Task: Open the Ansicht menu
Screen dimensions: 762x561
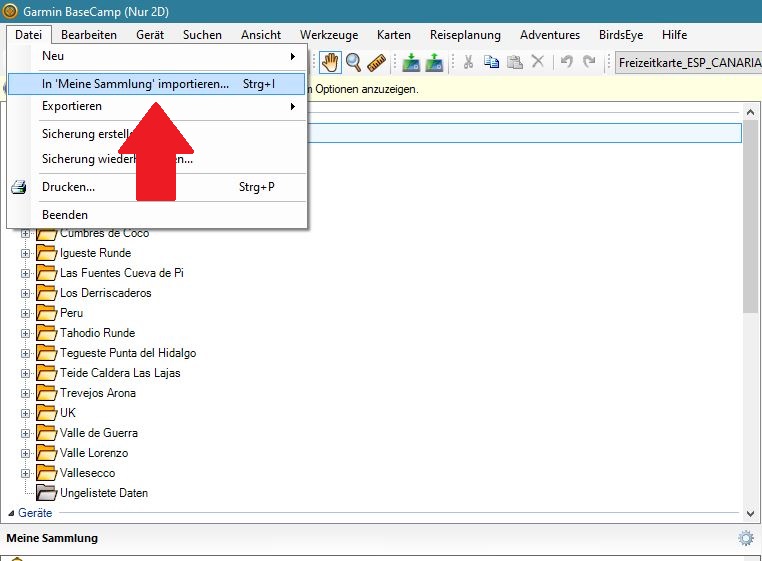Action: click(x=261, y=35)
